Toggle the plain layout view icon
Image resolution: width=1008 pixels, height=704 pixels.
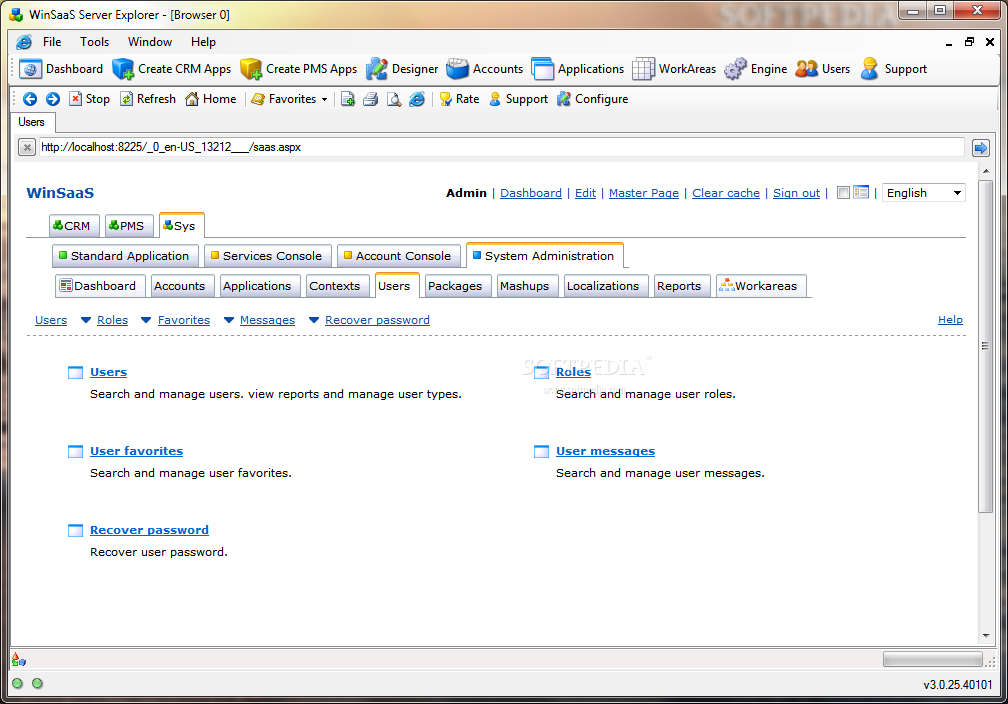(x=843, y=192)
